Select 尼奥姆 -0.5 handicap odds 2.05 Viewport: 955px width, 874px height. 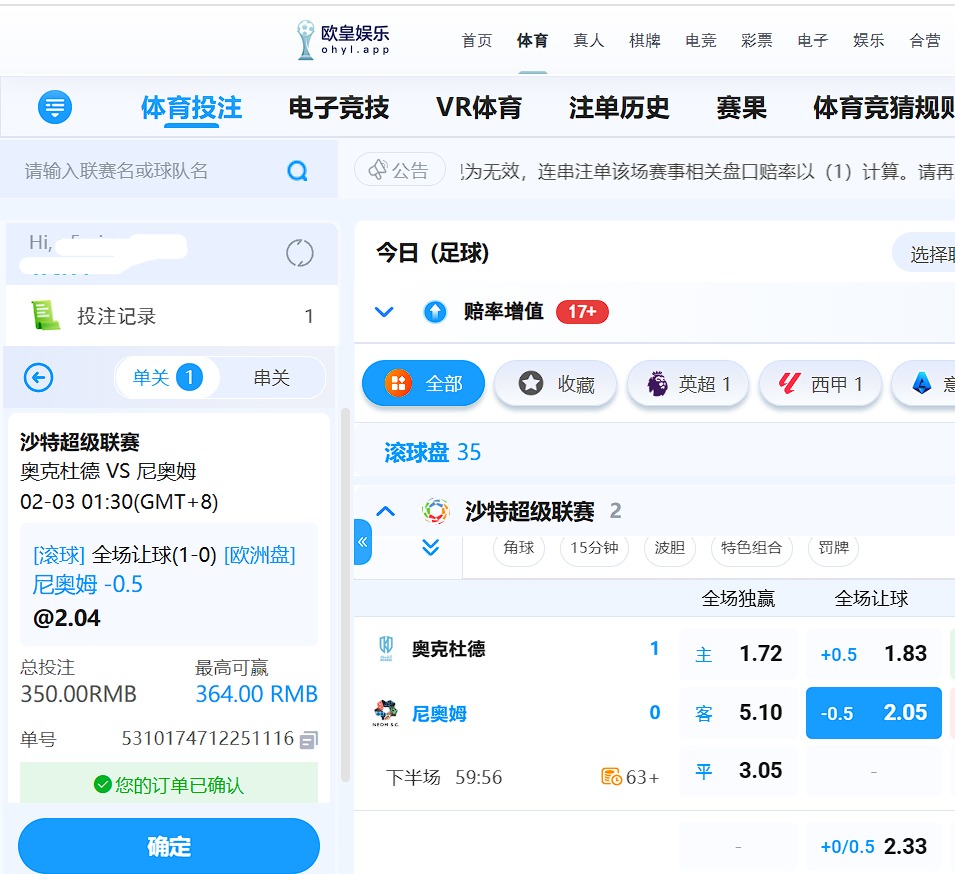[x=873, y=713]
